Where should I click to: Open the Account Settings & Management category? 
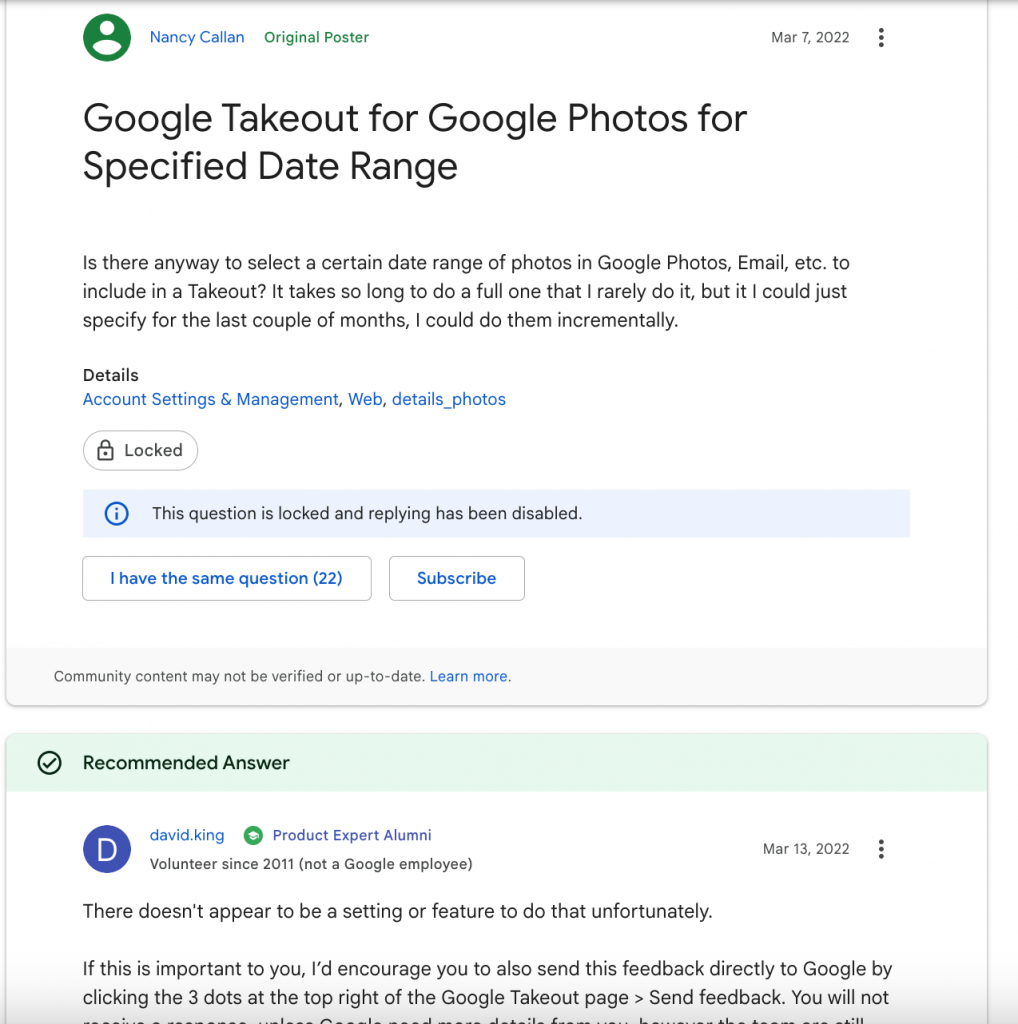(210, 399)
